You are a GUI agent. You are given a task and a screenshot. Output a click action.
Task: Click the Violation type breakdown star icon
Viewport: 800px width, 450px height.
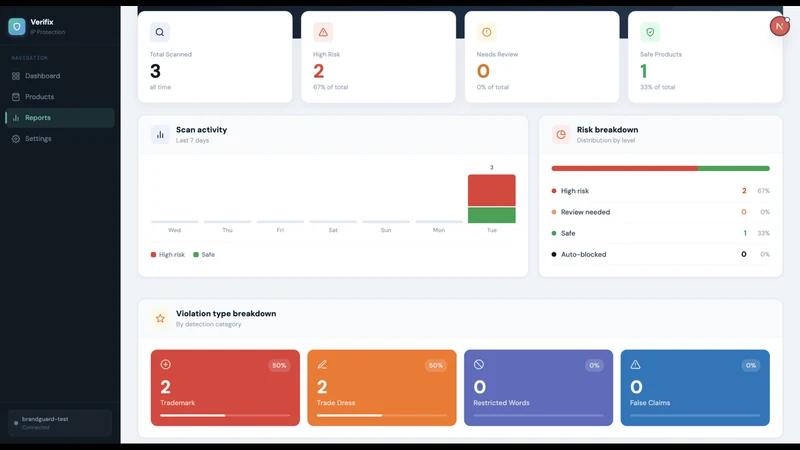coord(160,318)
